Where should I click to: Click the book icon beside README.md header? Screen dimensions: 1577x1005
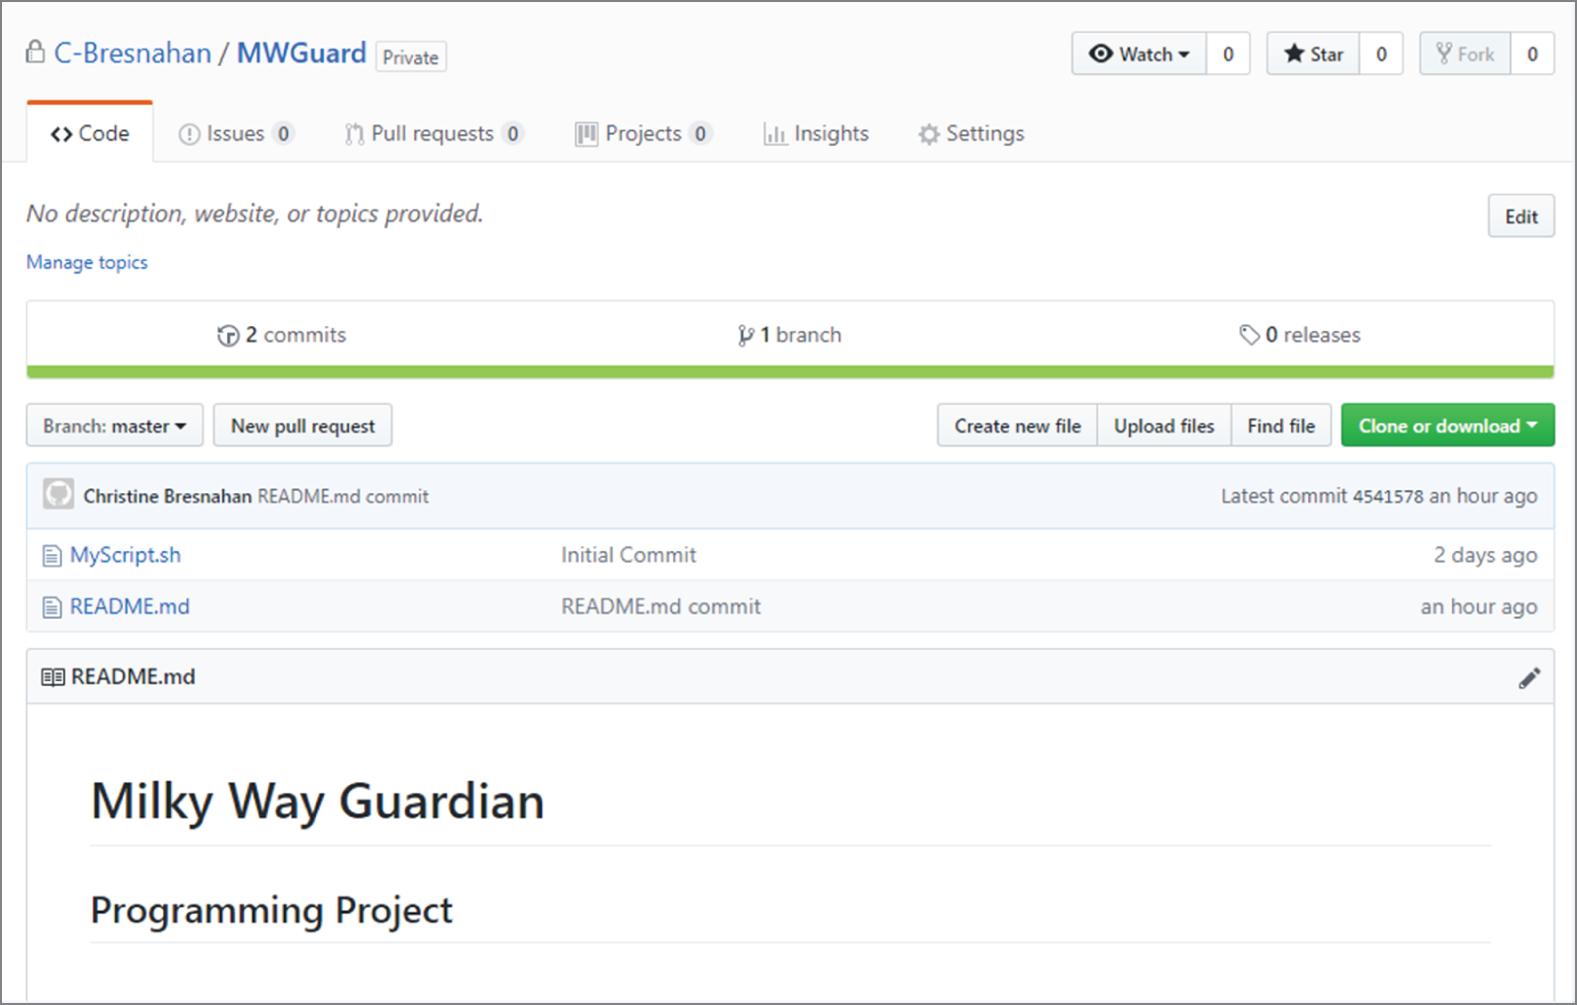coord(53,677)
